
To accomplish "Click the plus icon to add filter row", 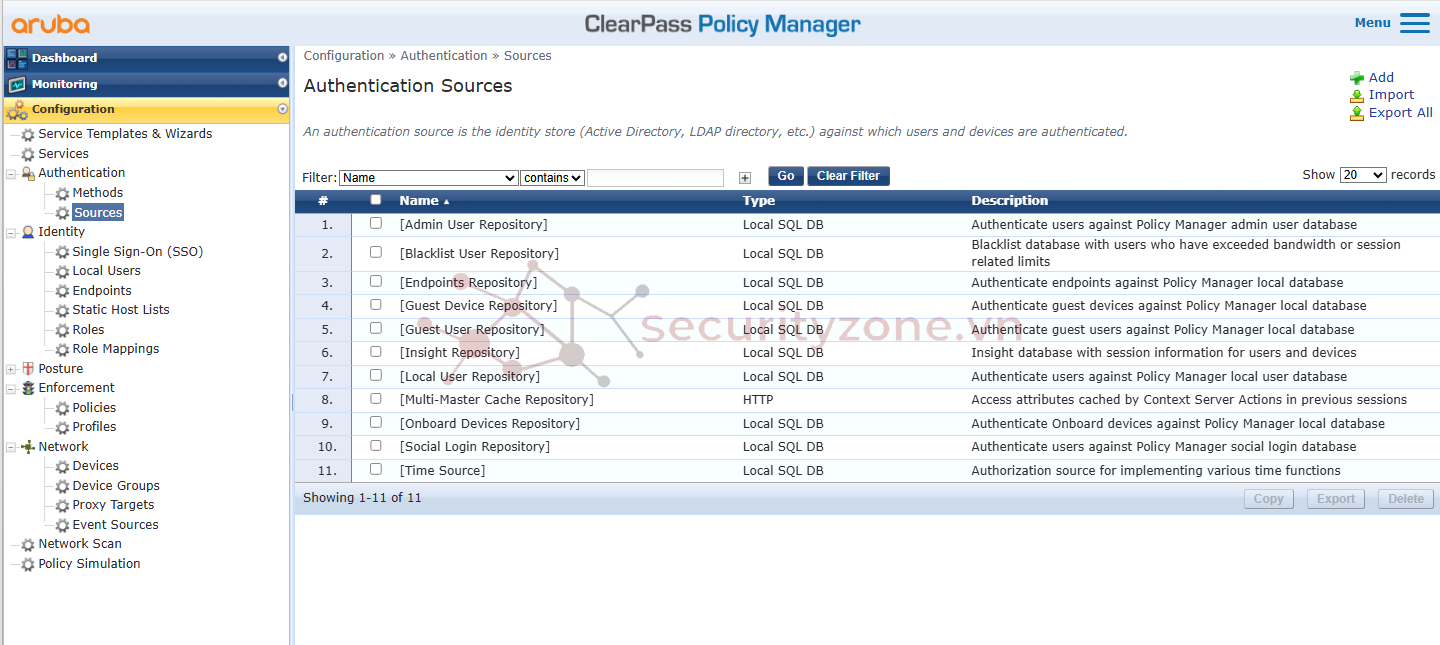I will coord(744,178).
